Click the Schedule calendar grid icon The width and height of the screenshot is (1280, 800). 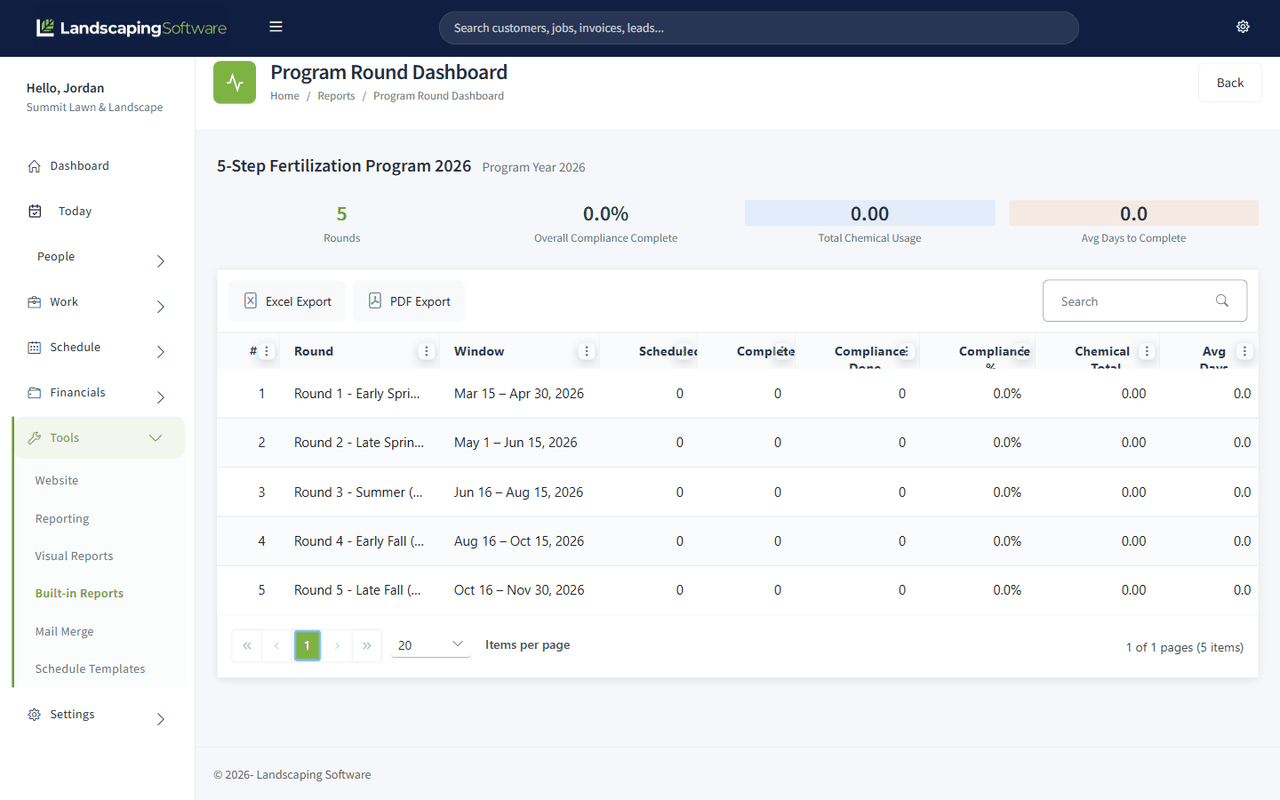tap(35, 347)
